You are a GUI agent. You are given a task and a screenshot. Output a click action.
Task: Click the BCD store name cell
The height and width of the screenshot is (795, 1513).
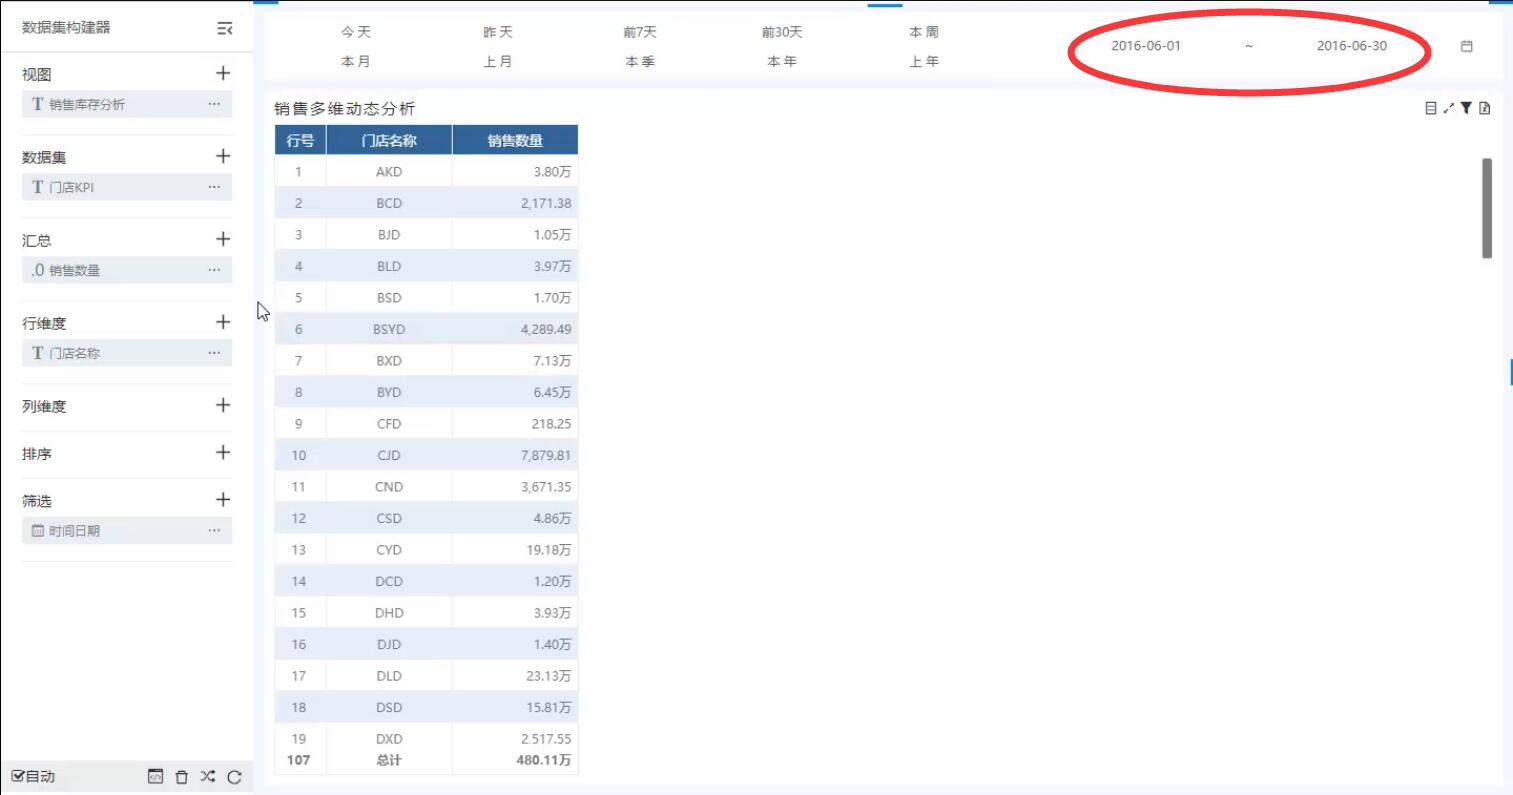click(389, 203)
